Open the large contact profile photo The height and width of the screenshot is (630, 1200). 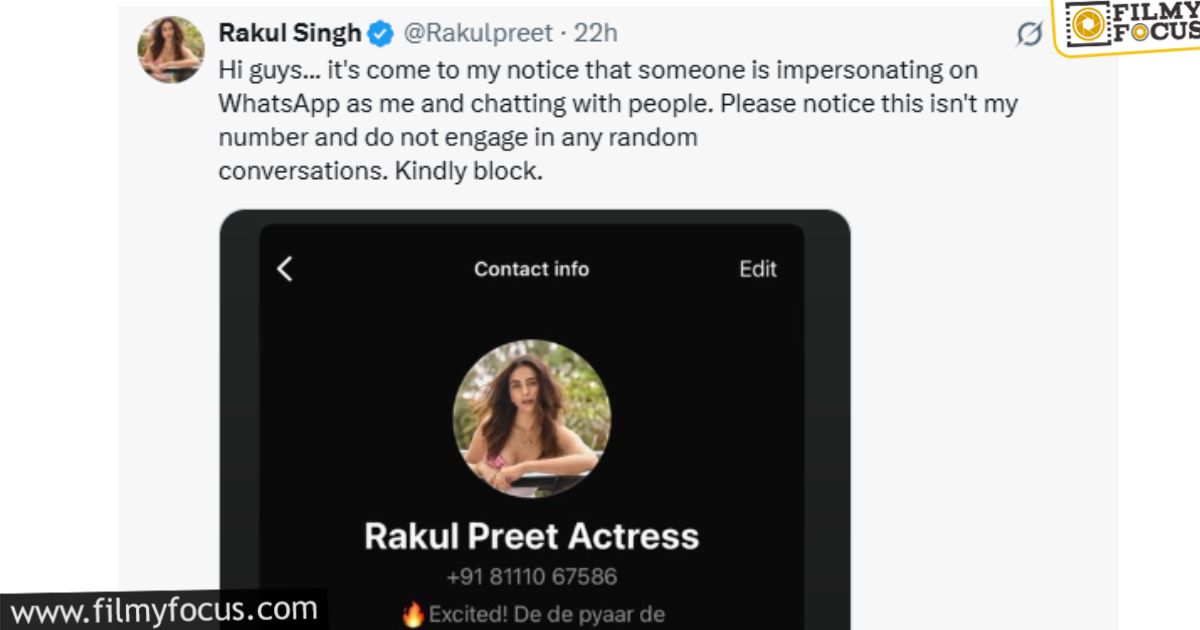tap(532, 419)
